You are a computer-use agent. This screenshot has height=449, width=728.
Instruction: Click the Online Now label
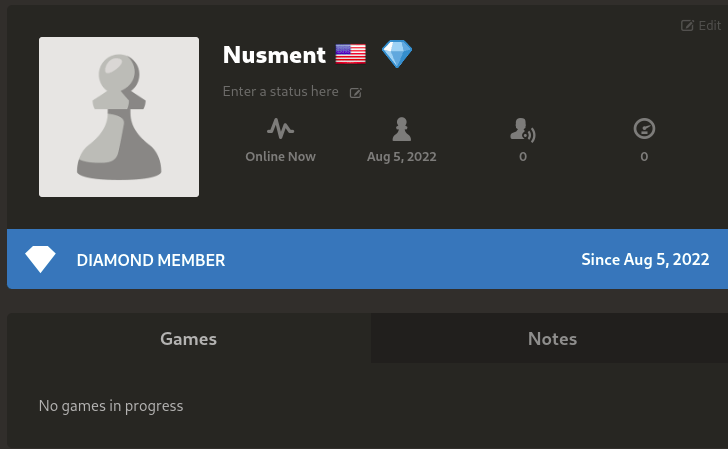tap(280, 157)
